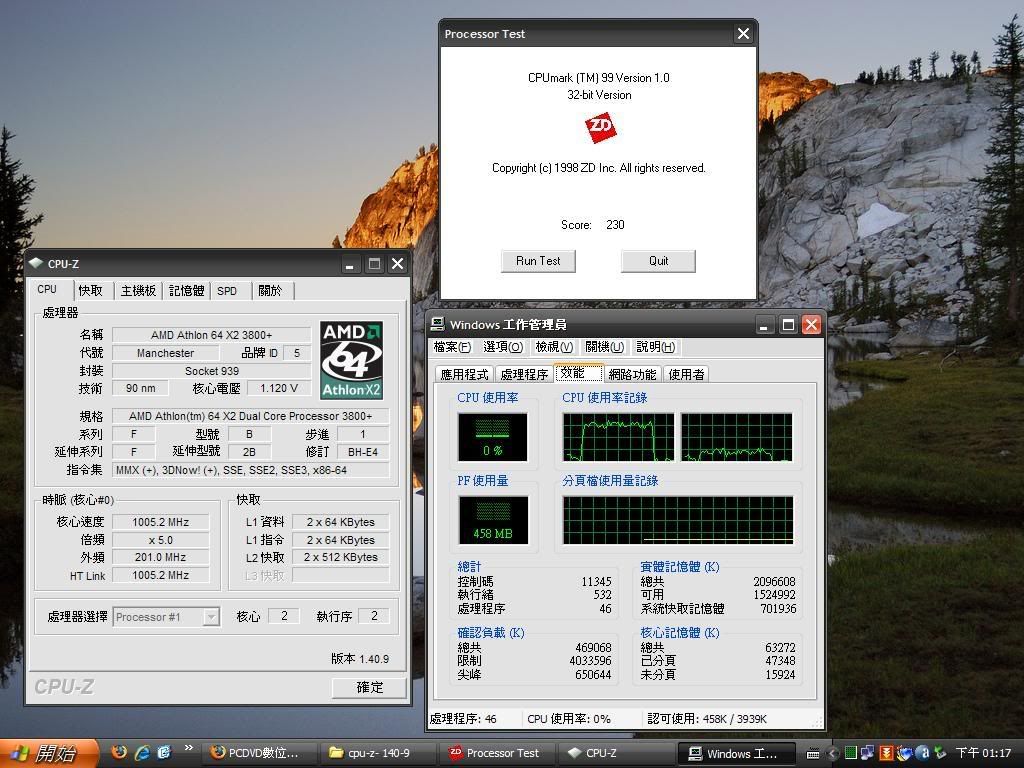Open Firefox from the quick launch bar
Viewport: 1024px width, 768px height.
tap(119, 752)
